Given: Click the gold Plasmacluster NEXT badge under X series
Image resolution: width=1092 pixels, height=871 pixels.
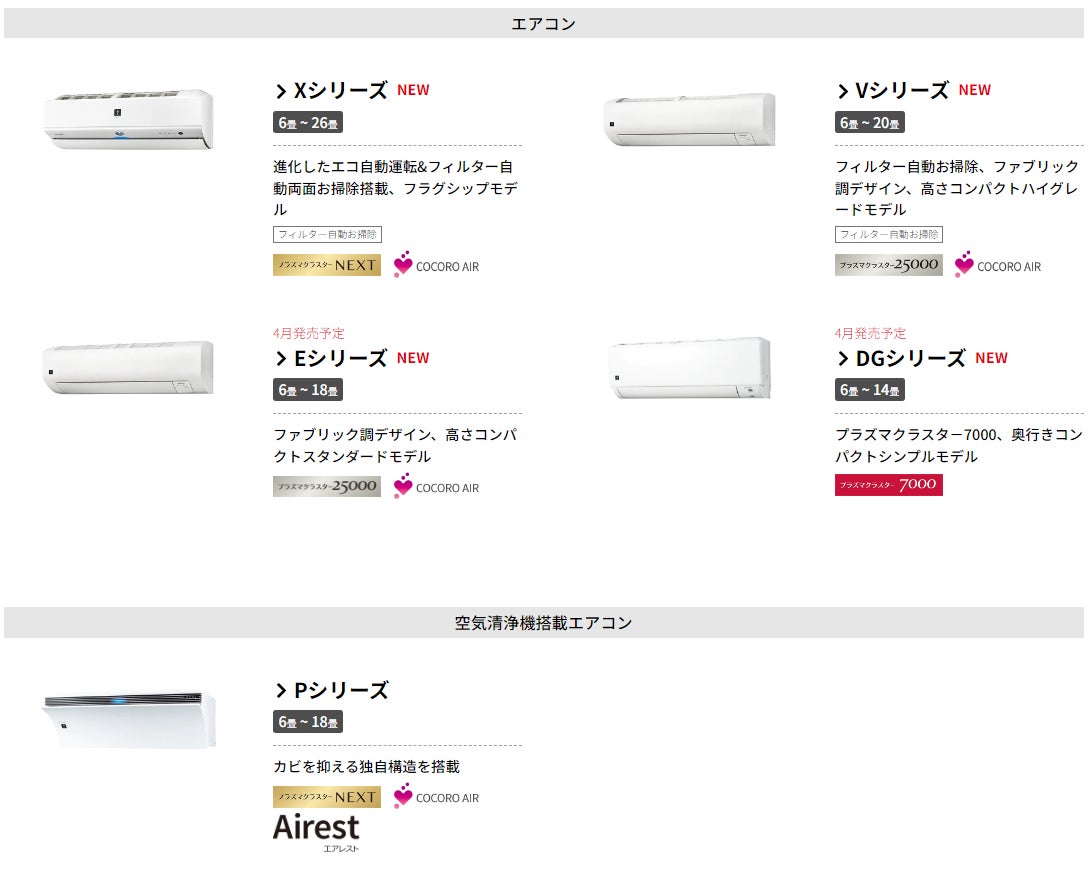Looking at the screenshot, I should pos(327,265).
